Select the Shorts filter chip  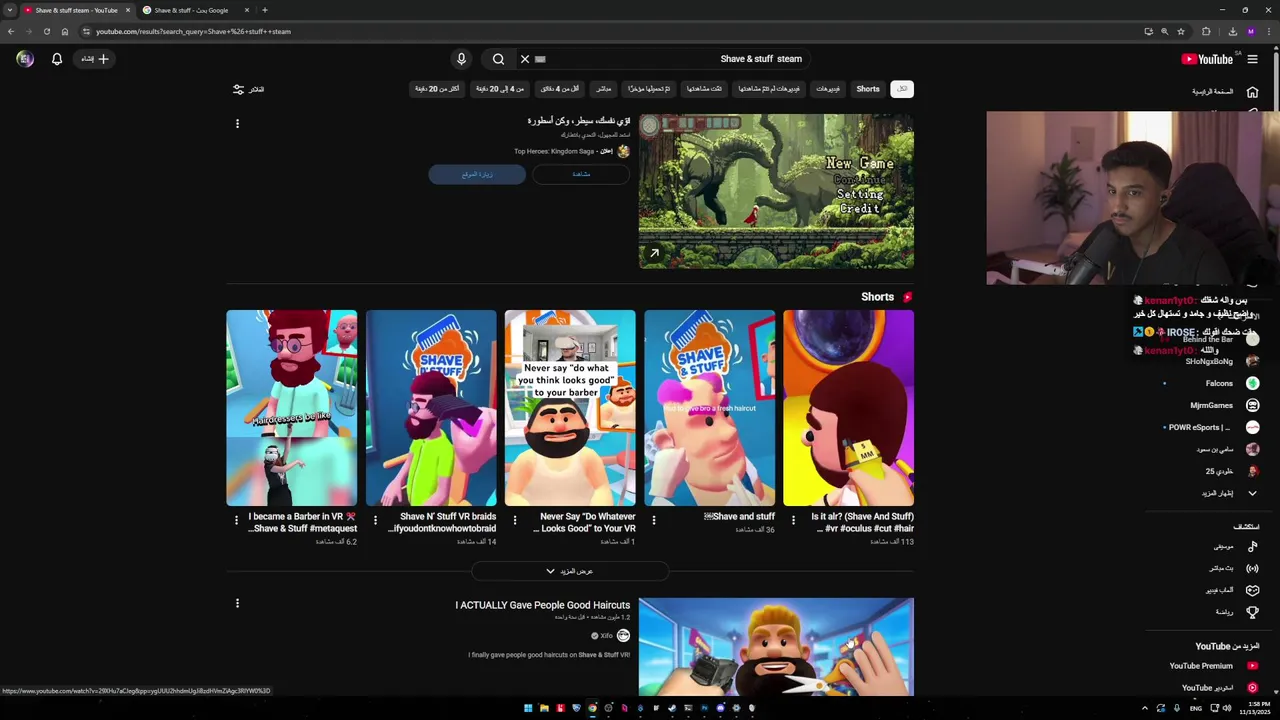click(868, 89)
